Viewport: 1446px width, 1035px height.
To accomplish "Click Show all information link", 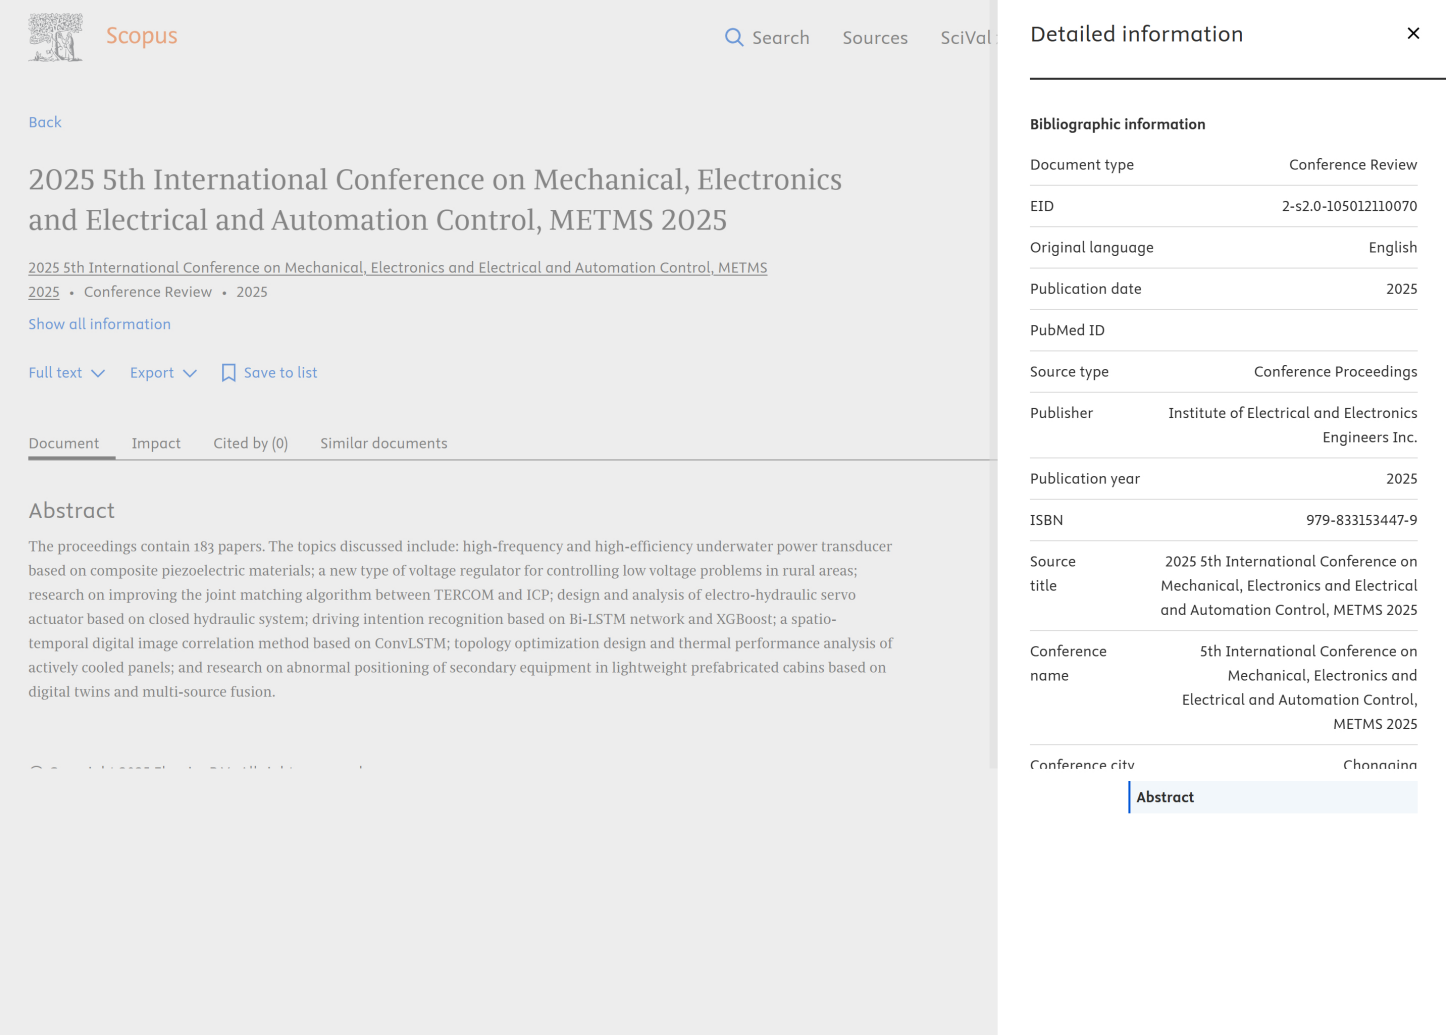I will pyautogui.click(x=99, y=324).
